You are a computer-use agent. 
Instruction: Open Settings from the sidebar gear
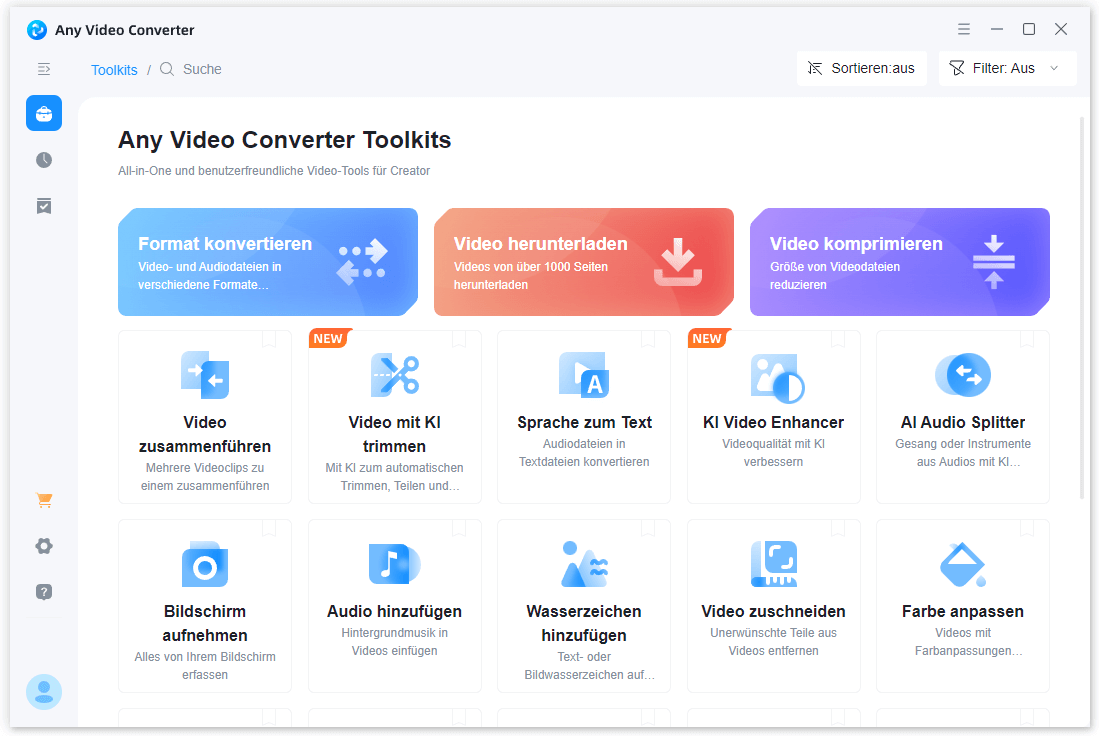[x=43, y=545]
